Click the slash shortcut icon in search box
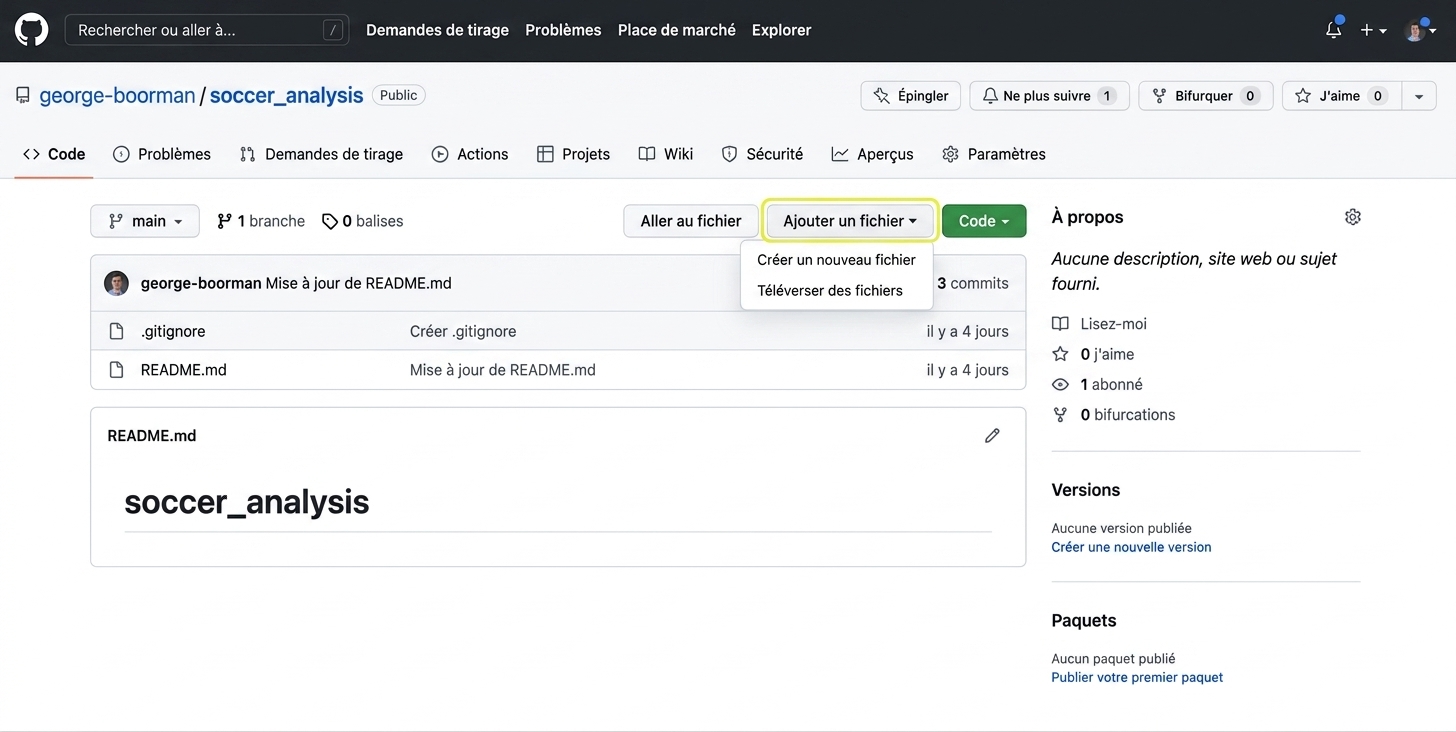The image size is (1456, 732). (333, 30)
